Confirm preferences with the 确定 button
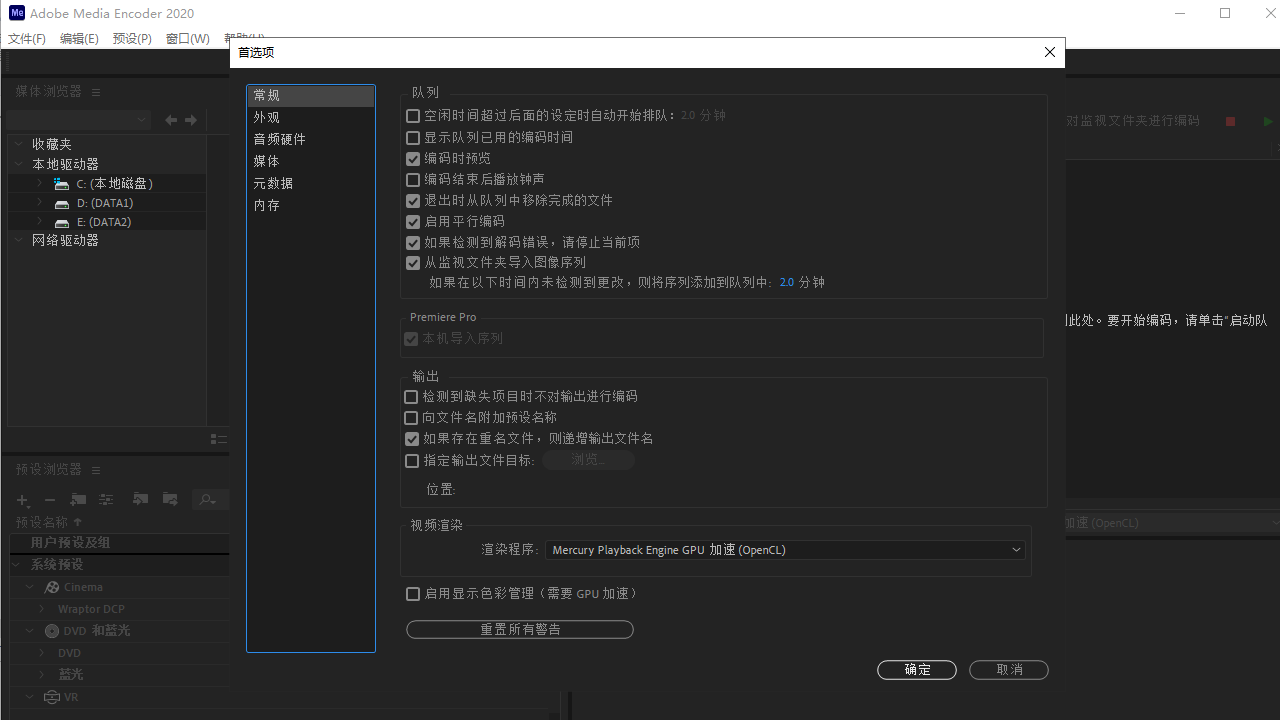Viewport: 1280px width, 720px height. [x=915, y=669]
